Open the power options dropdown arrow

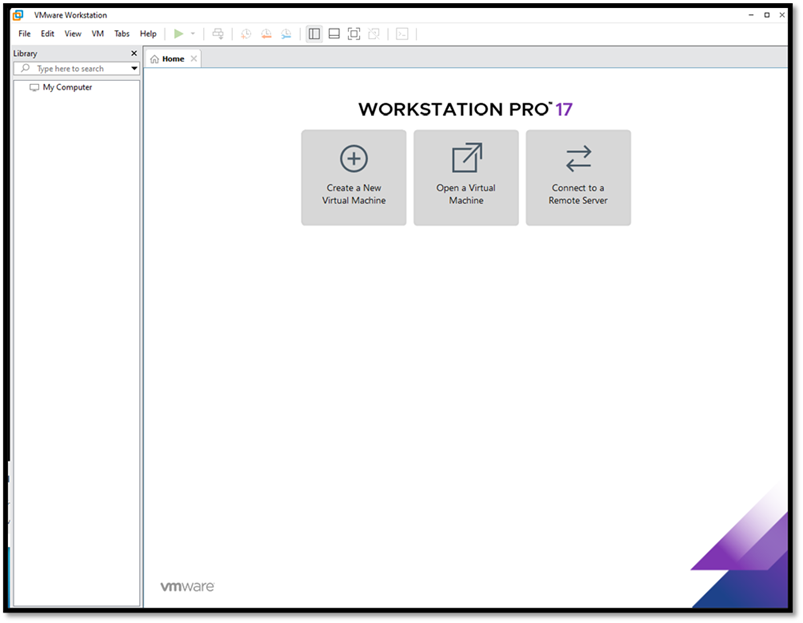pyautogui.click(x=193, y=34)
